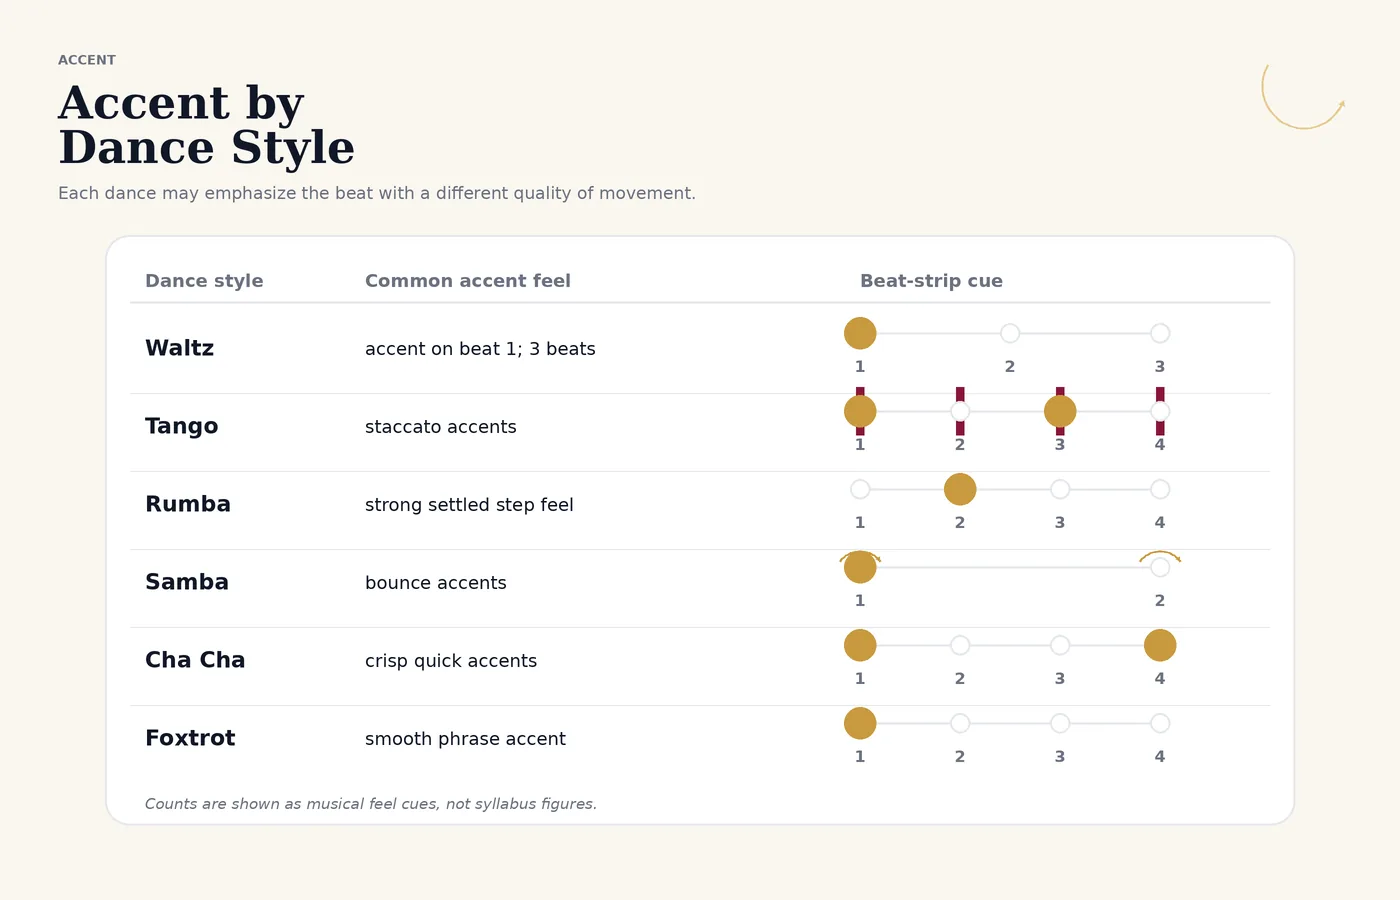Click Samba beat 2 bounce arrow circle
The height and width of the screenshot is (900, 1400).
1160,567
